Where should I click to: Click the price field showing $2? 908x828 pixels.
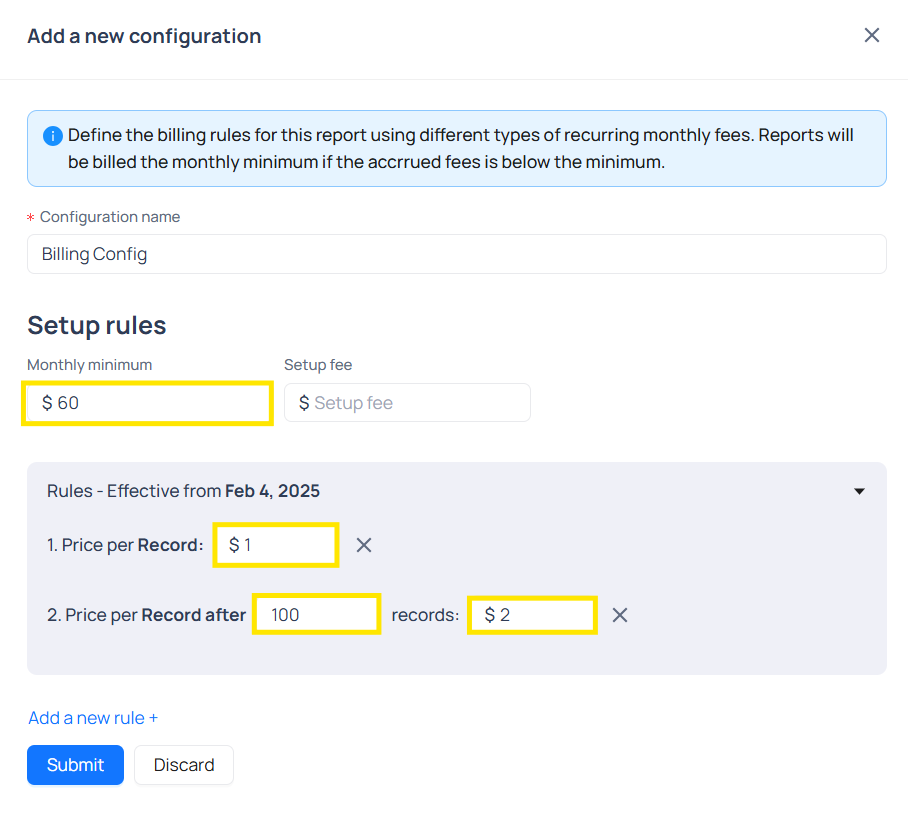click(532, 615)
